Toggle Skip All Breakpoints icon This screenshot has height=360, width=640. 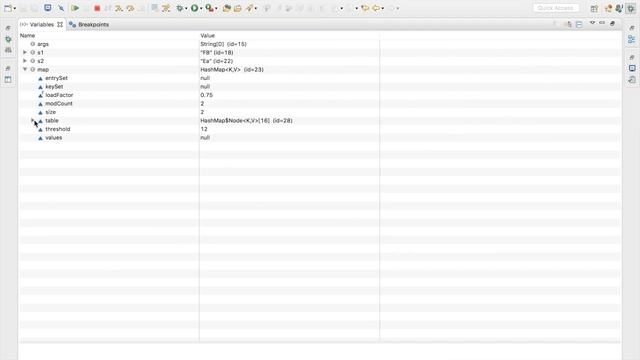(x=61, y=8)
